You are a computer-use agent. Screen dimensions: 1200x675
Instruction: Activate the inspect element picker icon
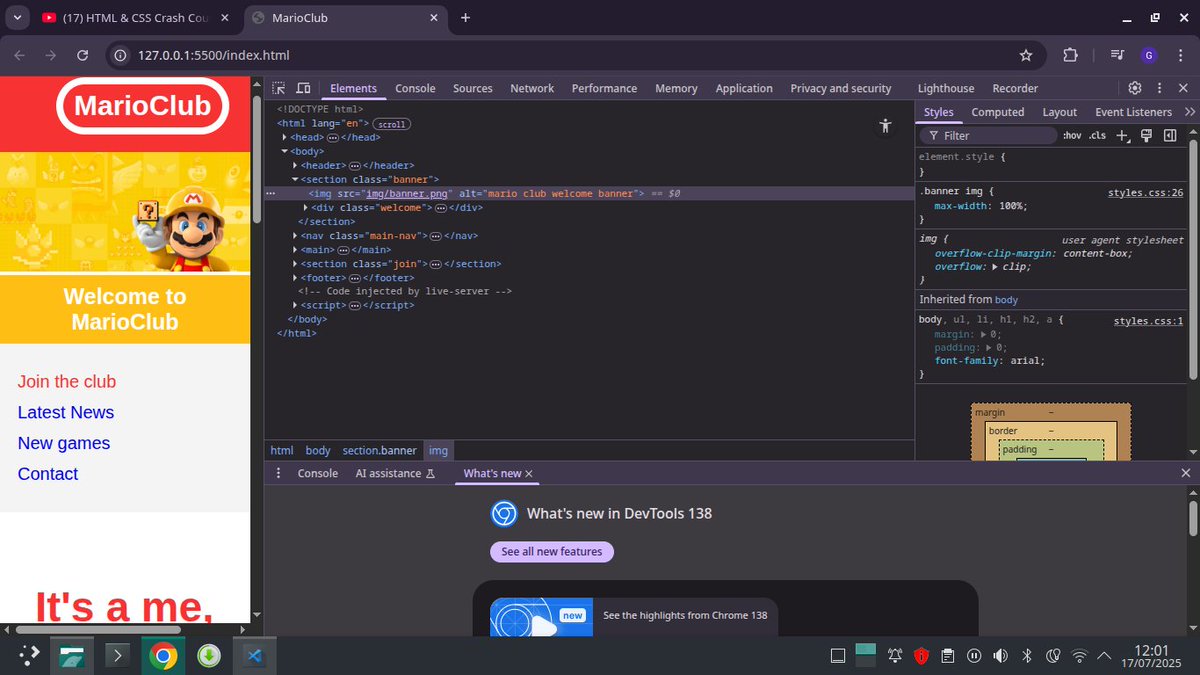point(279,88)
